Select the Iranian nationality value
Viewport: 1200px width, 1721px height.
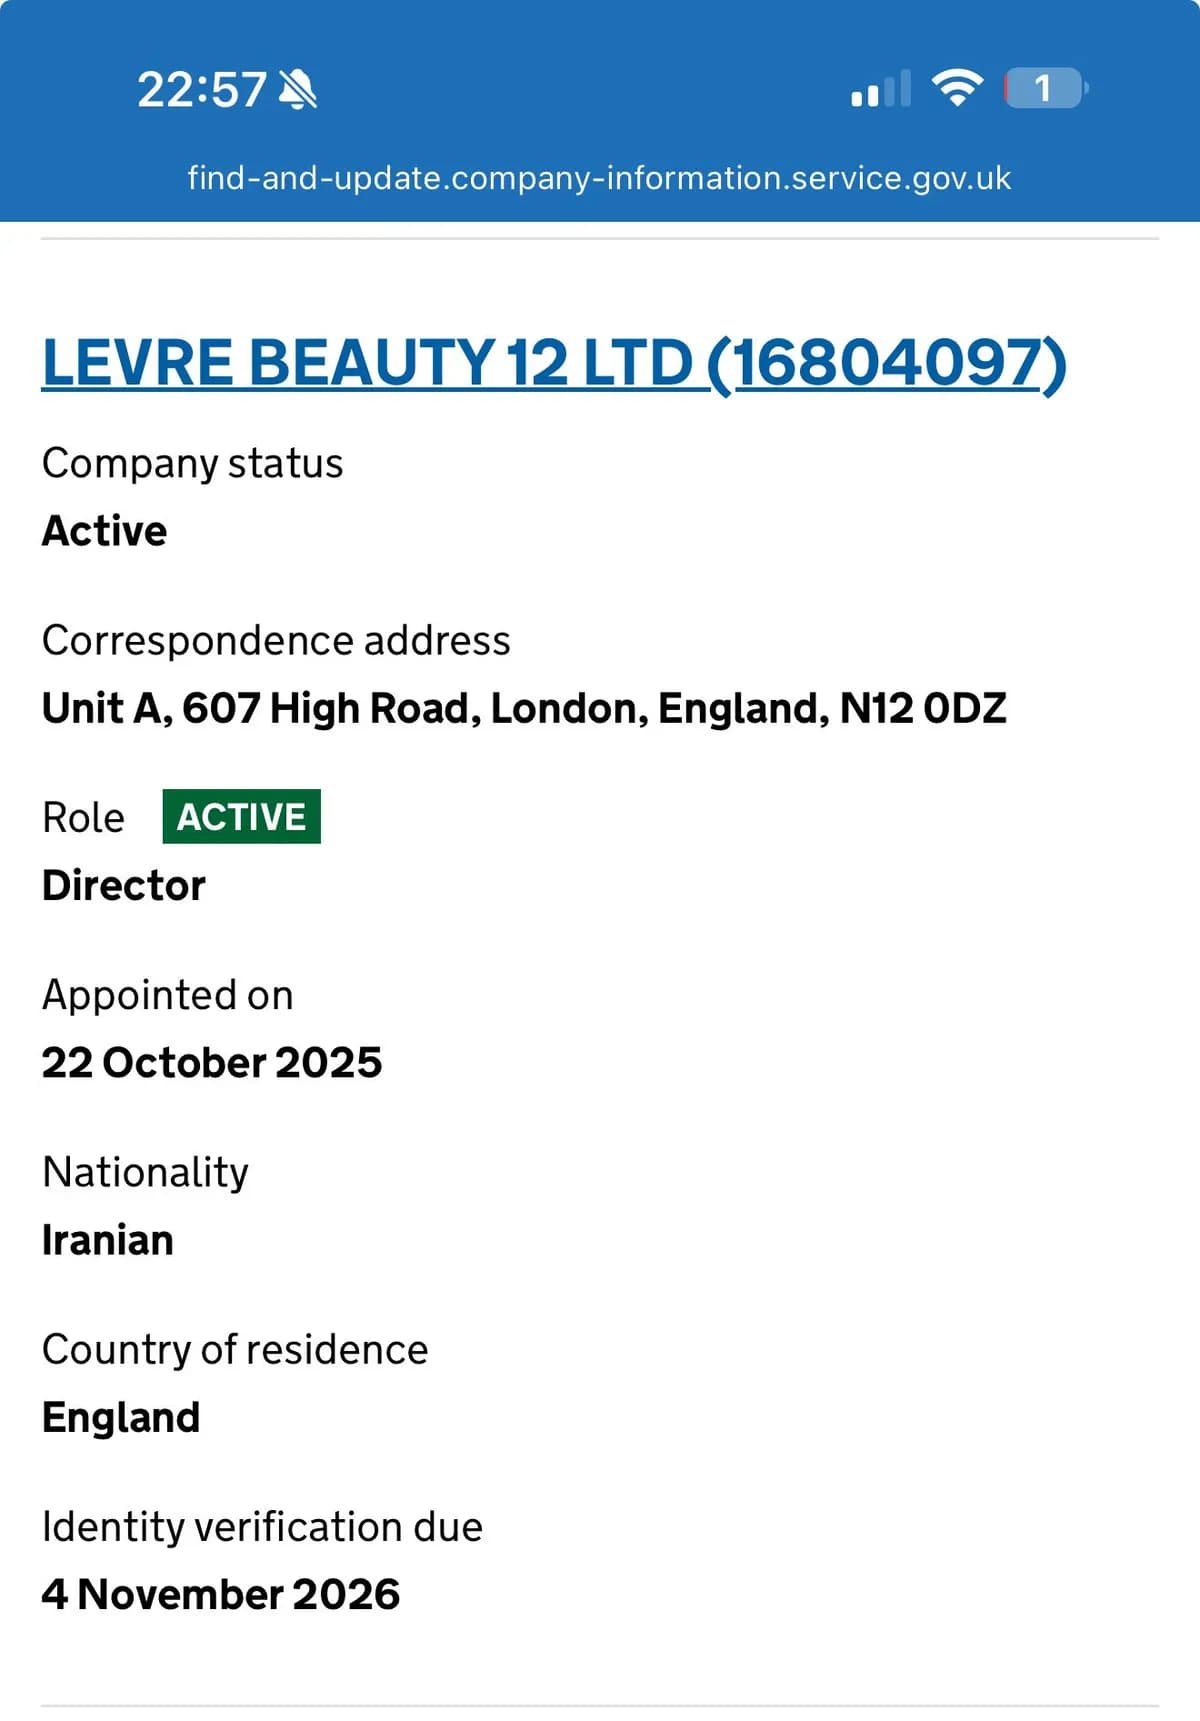click(108, 1240)
